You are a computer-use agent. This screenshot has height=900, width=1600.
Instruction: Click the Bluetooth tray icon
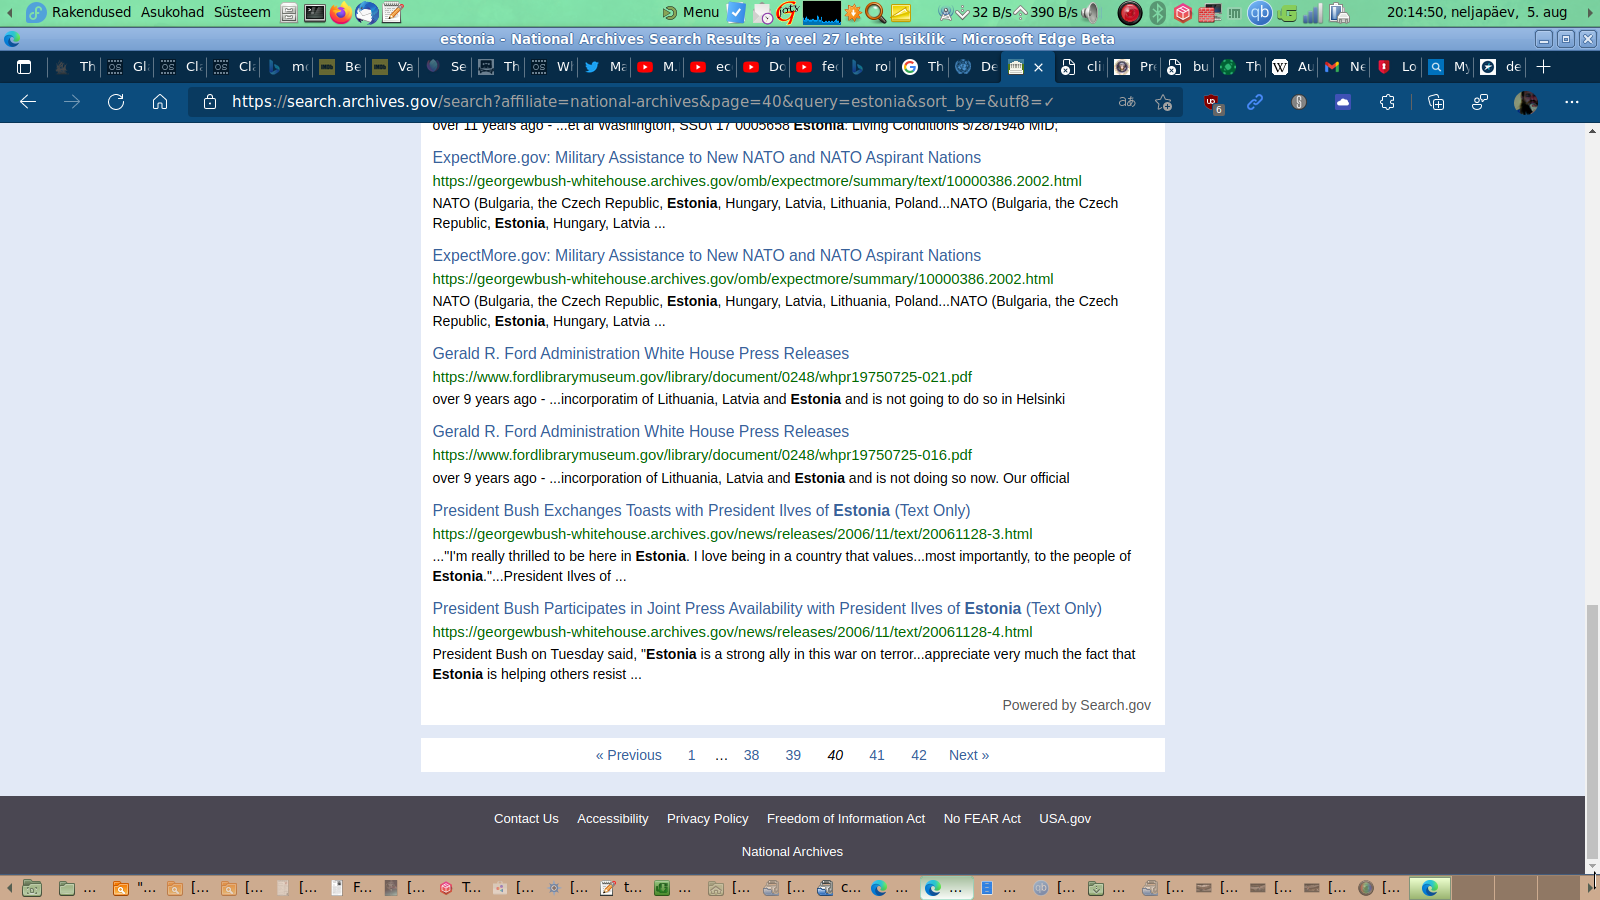pyautogui.click(x=1157, y=12)
